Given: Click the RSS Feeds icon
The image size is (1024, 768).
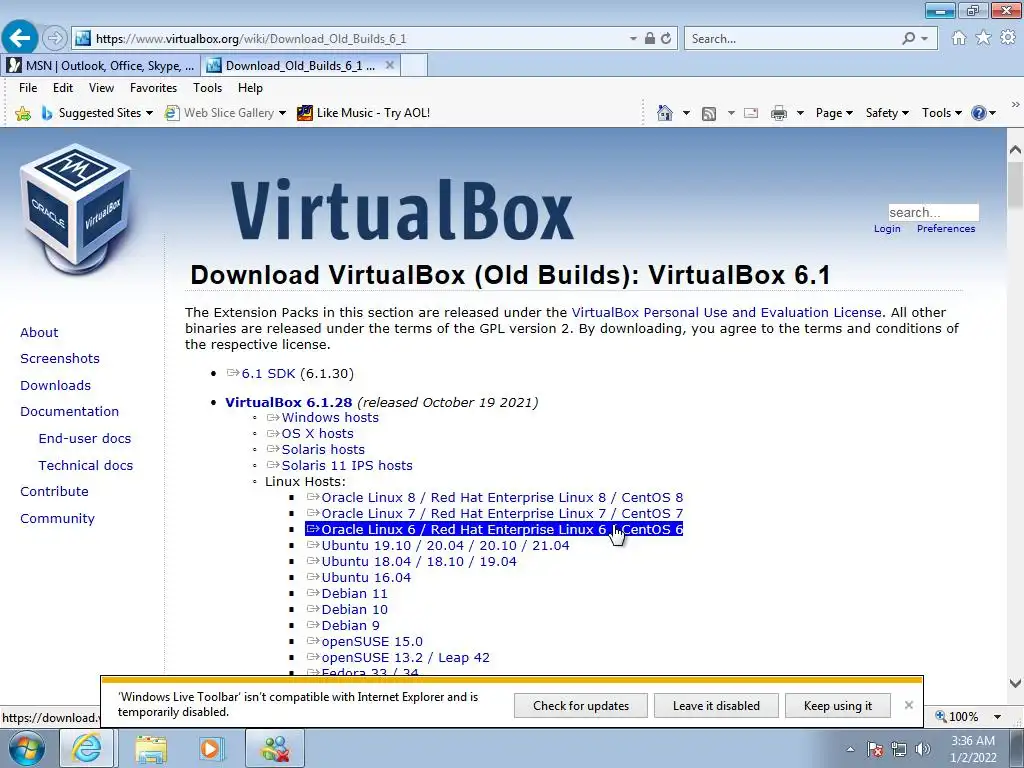Looking at the screenshot, I should point(709,114).
